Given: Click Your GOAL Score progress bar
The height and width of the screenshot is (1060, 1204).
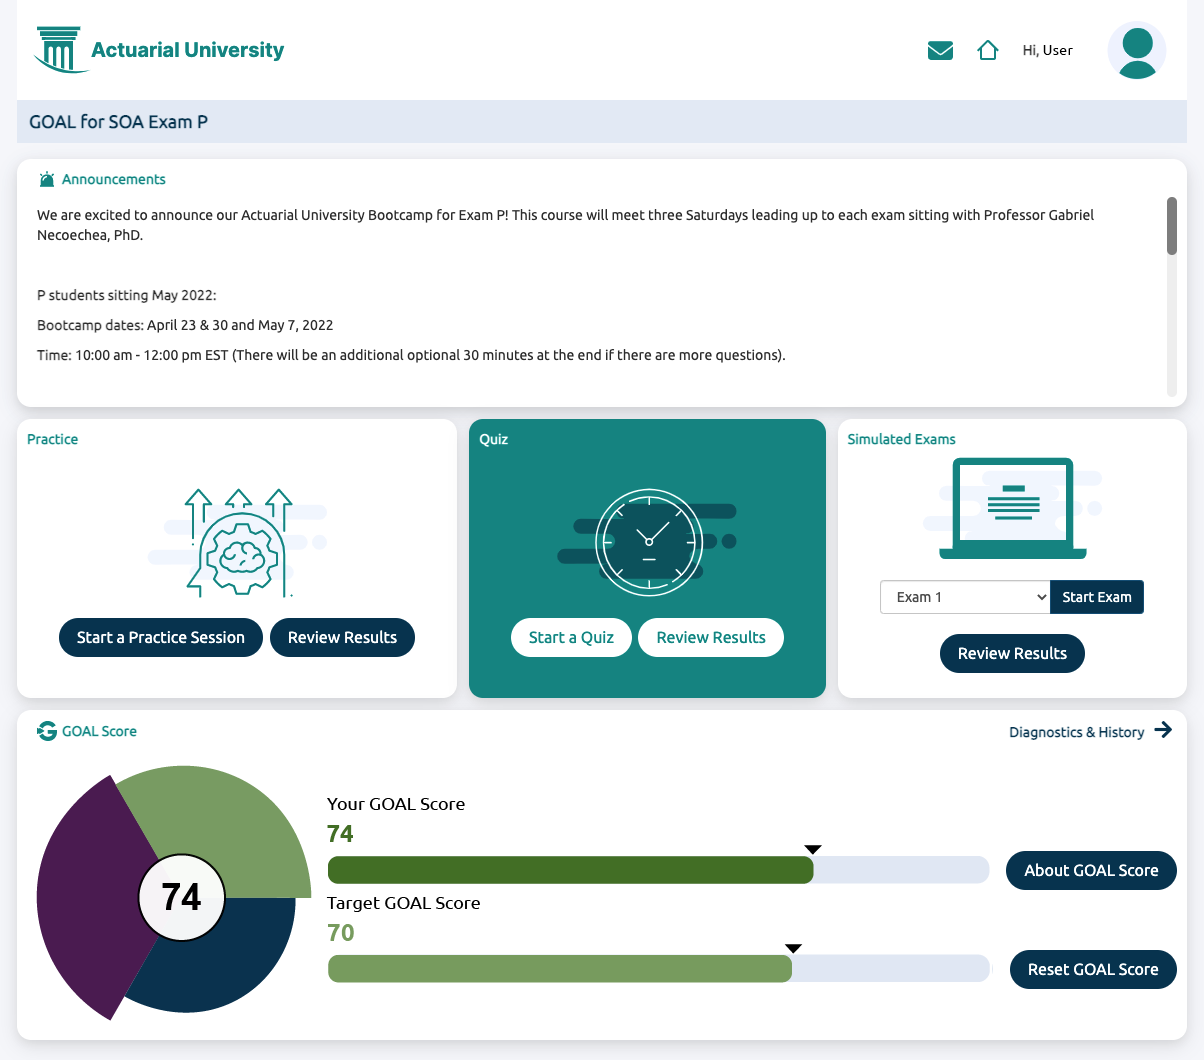Looking at the screenshot, I should point(658,870).
